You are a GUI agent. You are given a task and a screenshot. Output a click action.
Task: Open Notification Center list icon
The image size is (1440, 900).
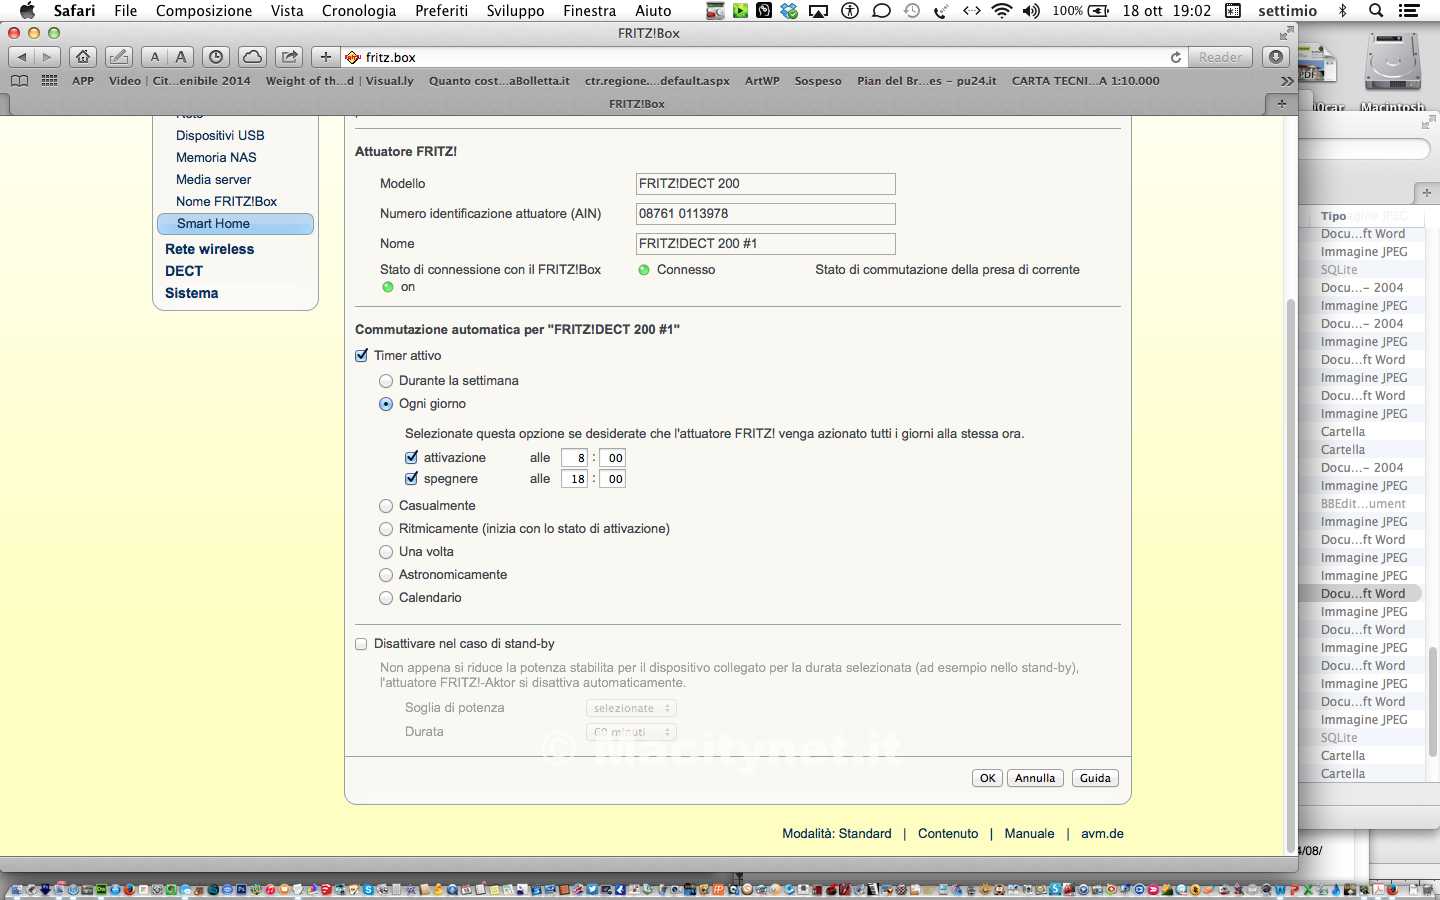click(1409, 11)
